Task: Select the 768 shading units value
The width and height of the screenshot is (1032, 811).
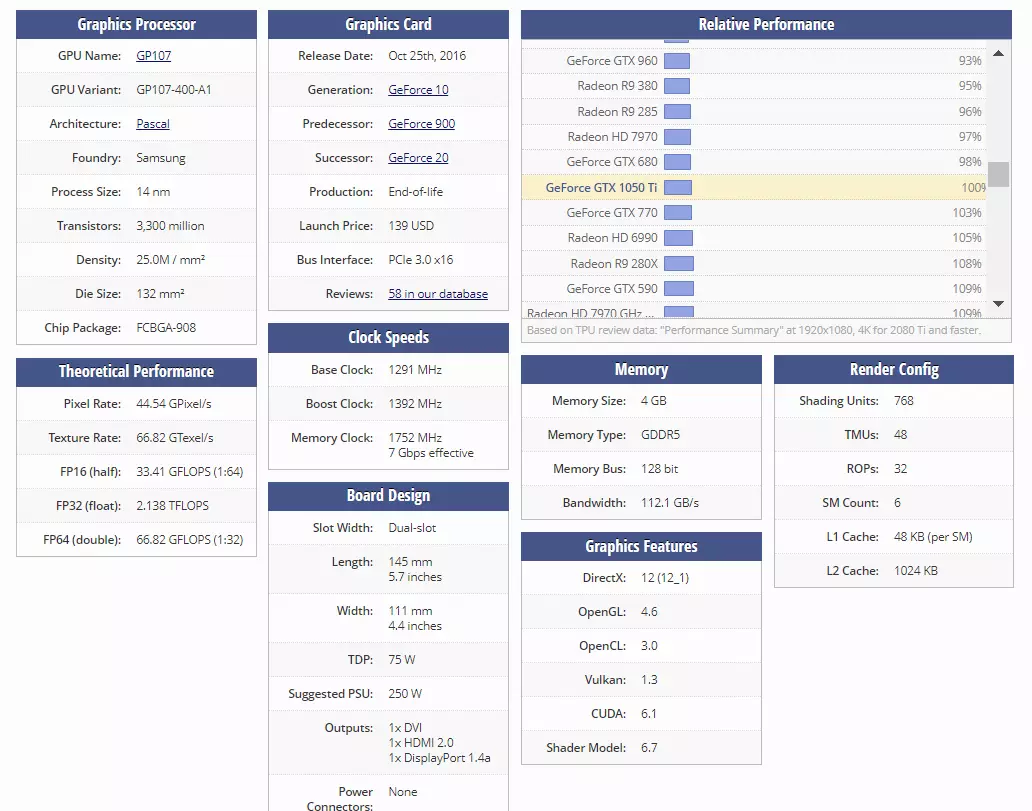Action: coord(904,401)
